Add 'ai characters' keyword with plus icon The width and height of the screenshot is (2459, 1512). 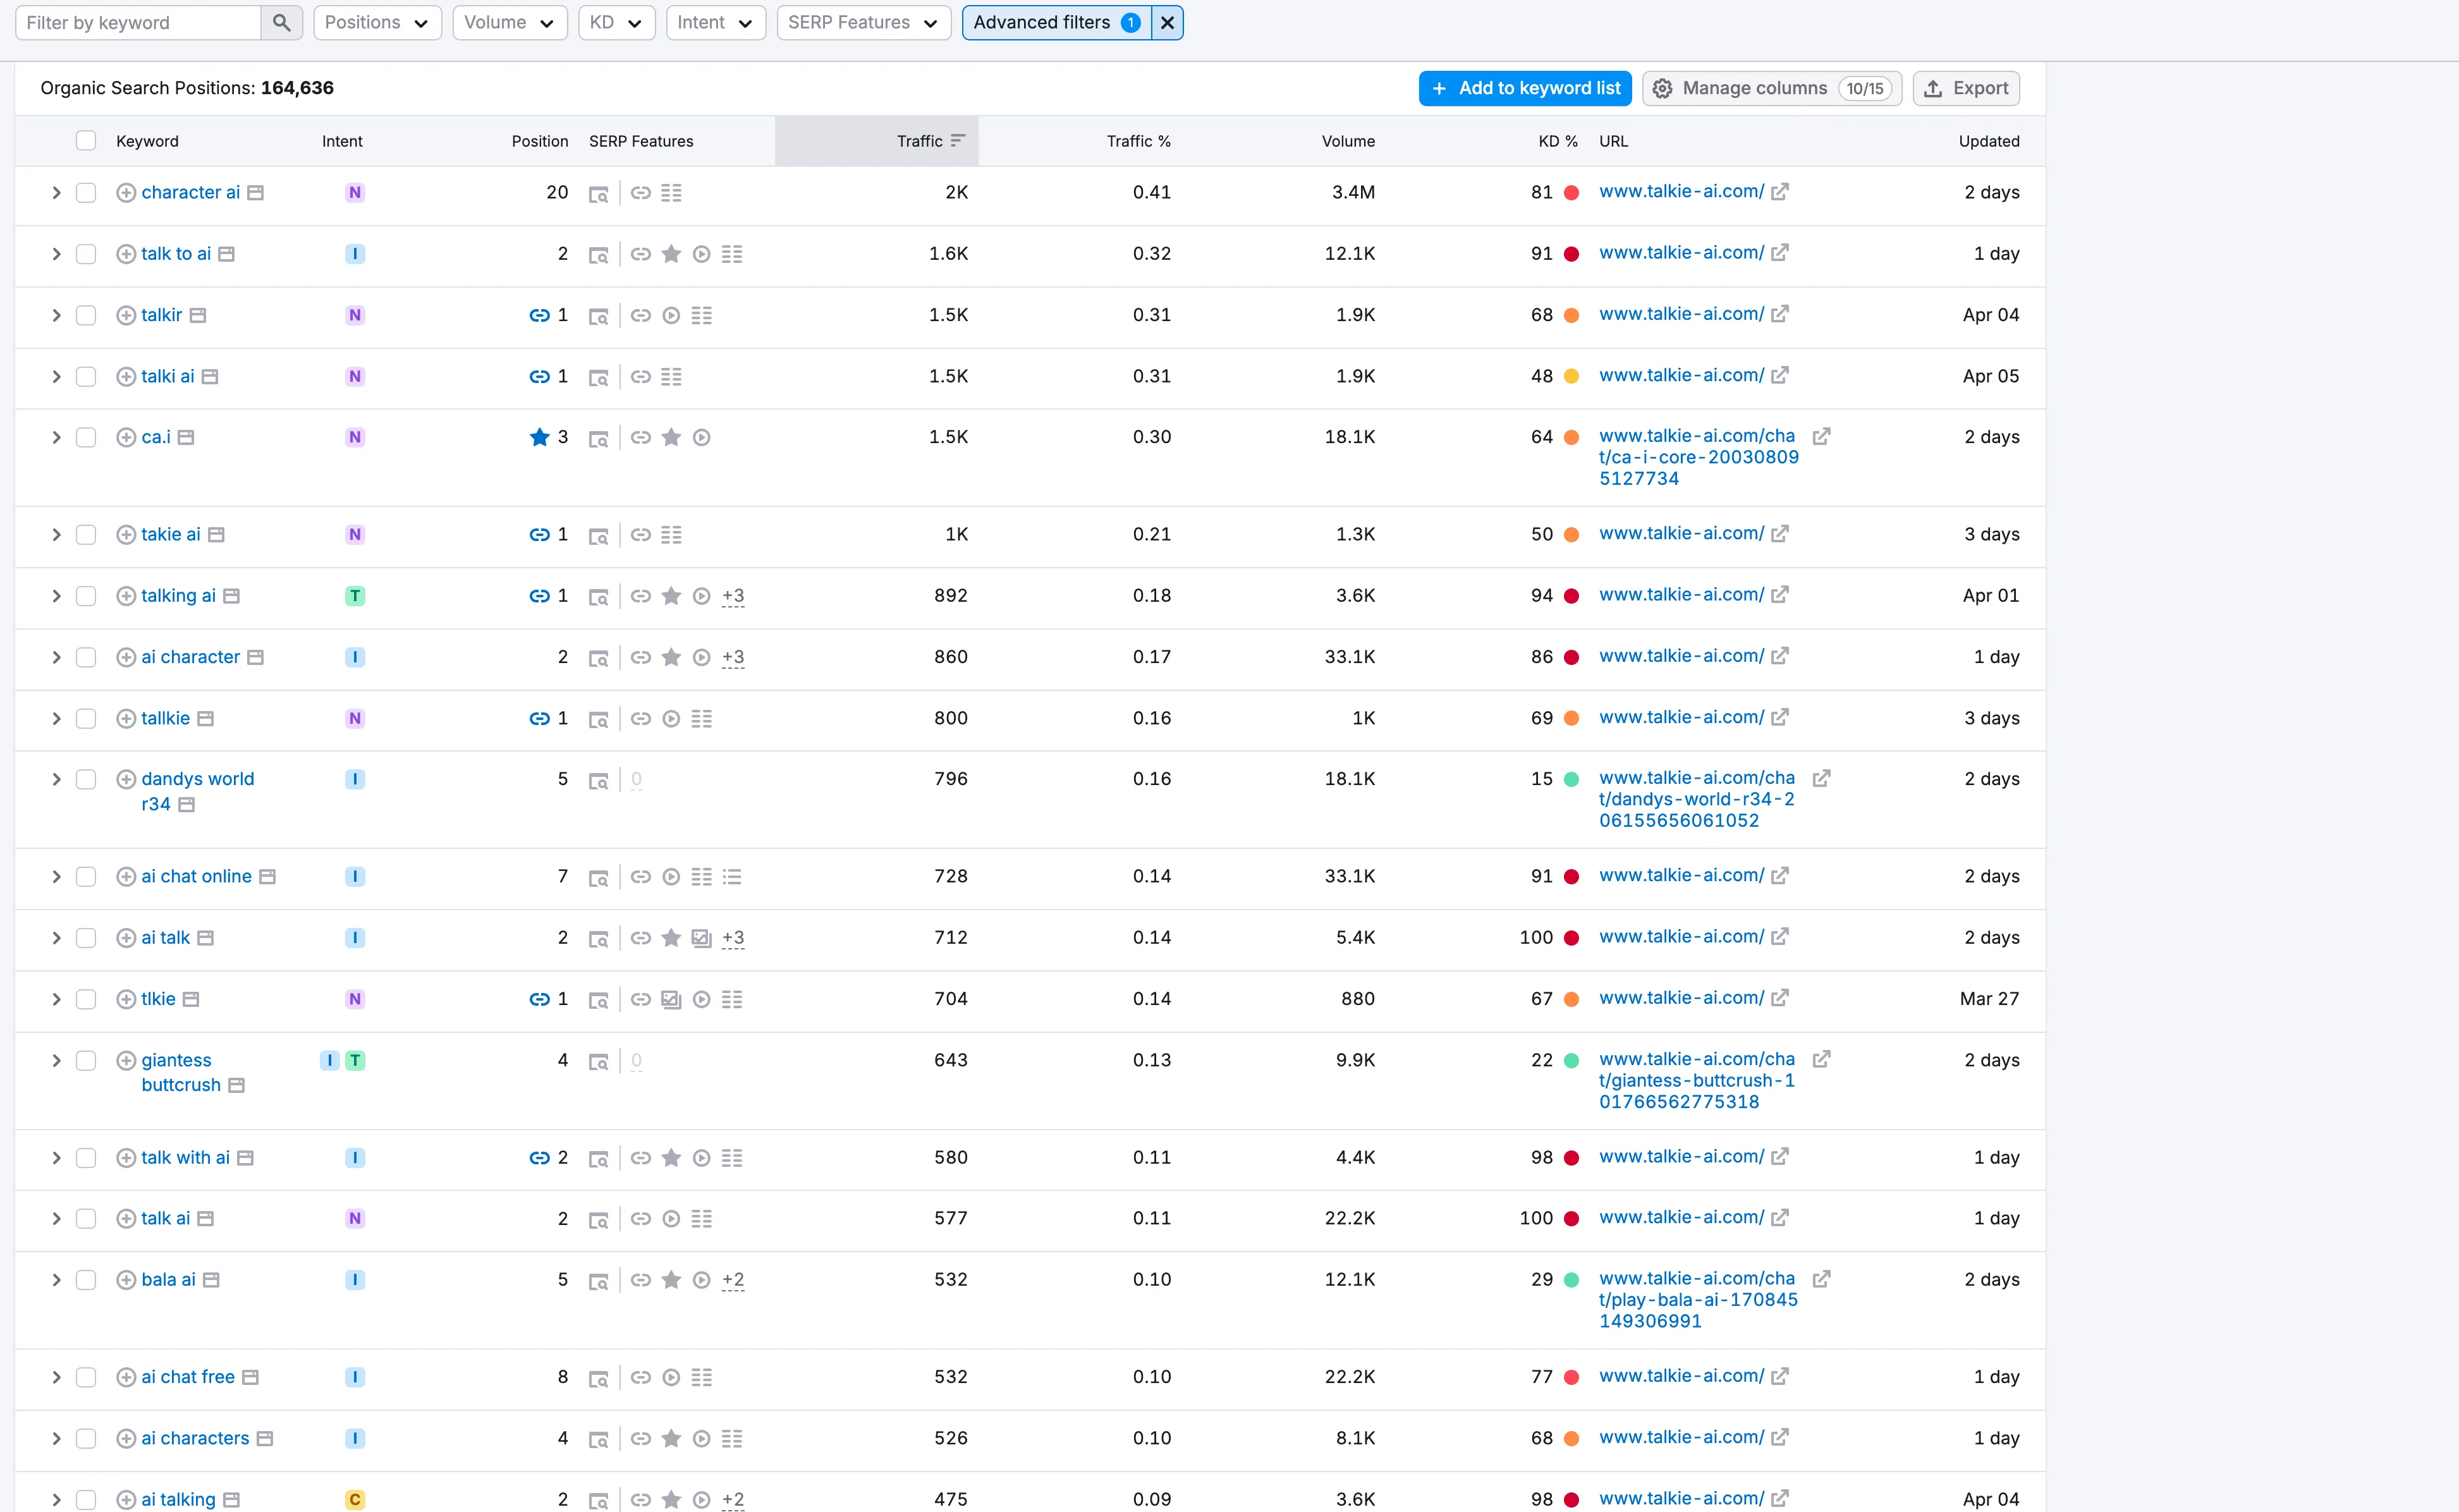pyautogui.click(x=126, y=1439)
